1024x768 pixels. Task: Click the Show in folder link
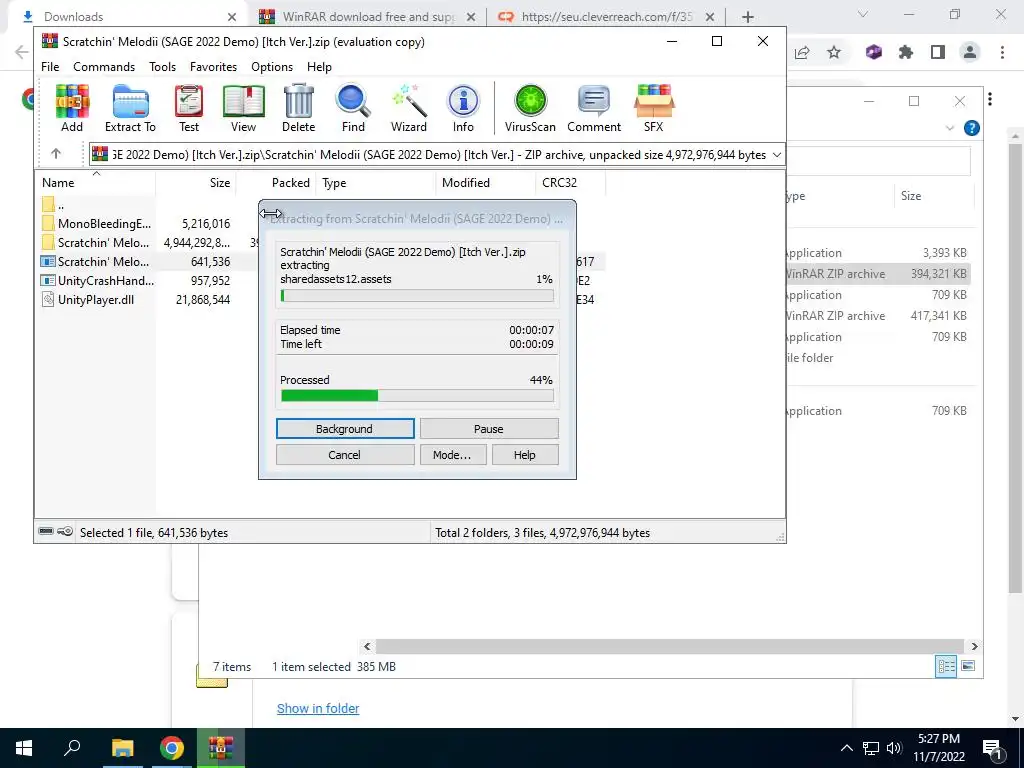(x=318, y=709)
